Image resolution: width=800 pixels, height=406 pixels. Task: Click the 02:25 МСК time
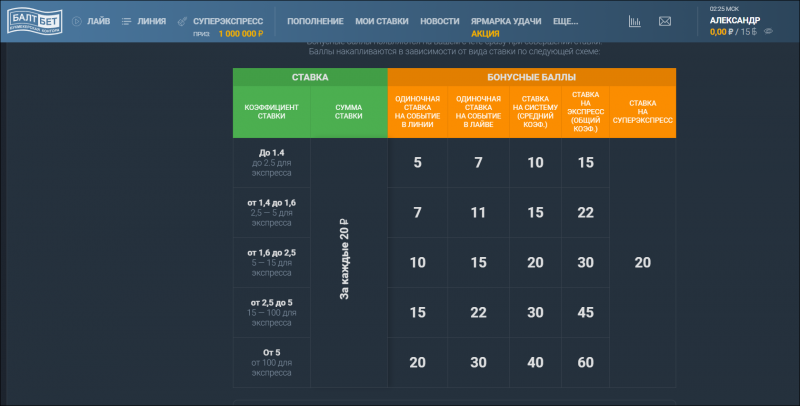click(x=724, y=9)
